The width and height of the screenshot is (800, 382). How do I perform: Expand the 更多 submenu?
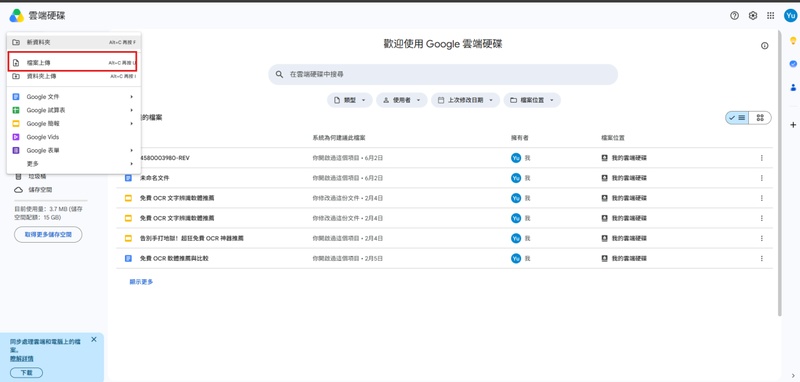(x=74, y=164)
